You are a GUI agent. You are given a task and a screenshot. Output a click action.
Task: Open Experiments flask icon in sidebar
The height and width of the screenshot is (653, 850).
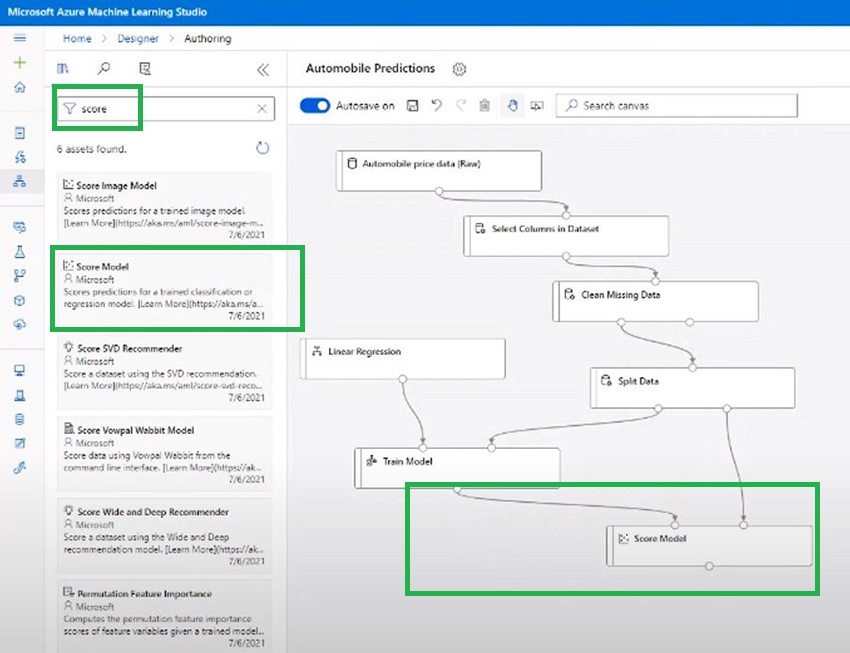(20, 252)
